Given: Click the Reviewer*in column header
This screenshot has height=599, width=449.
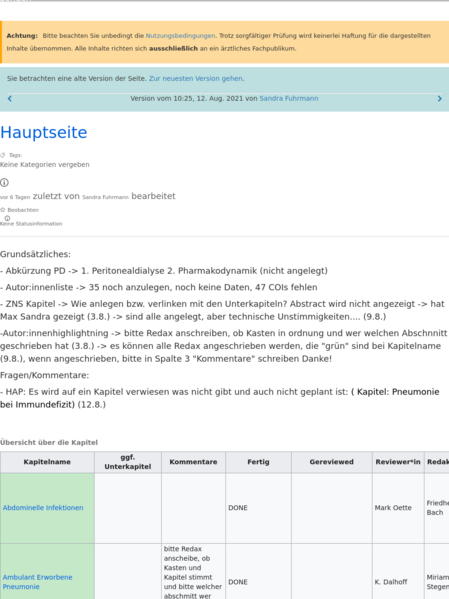Looking at the screenshot, I should pyautogui.click(x=398, y=462).
